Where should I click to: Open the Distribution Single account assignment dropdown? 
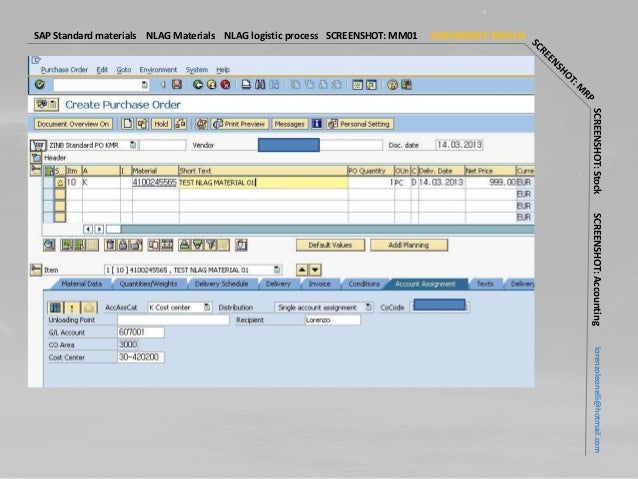(369, 307)
